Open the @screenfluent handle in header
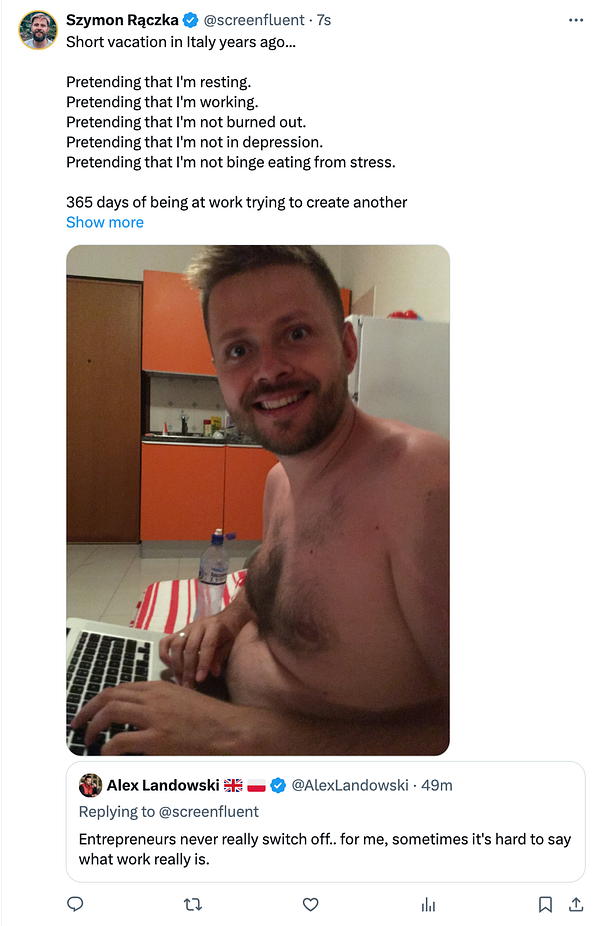 pos(254,20)
